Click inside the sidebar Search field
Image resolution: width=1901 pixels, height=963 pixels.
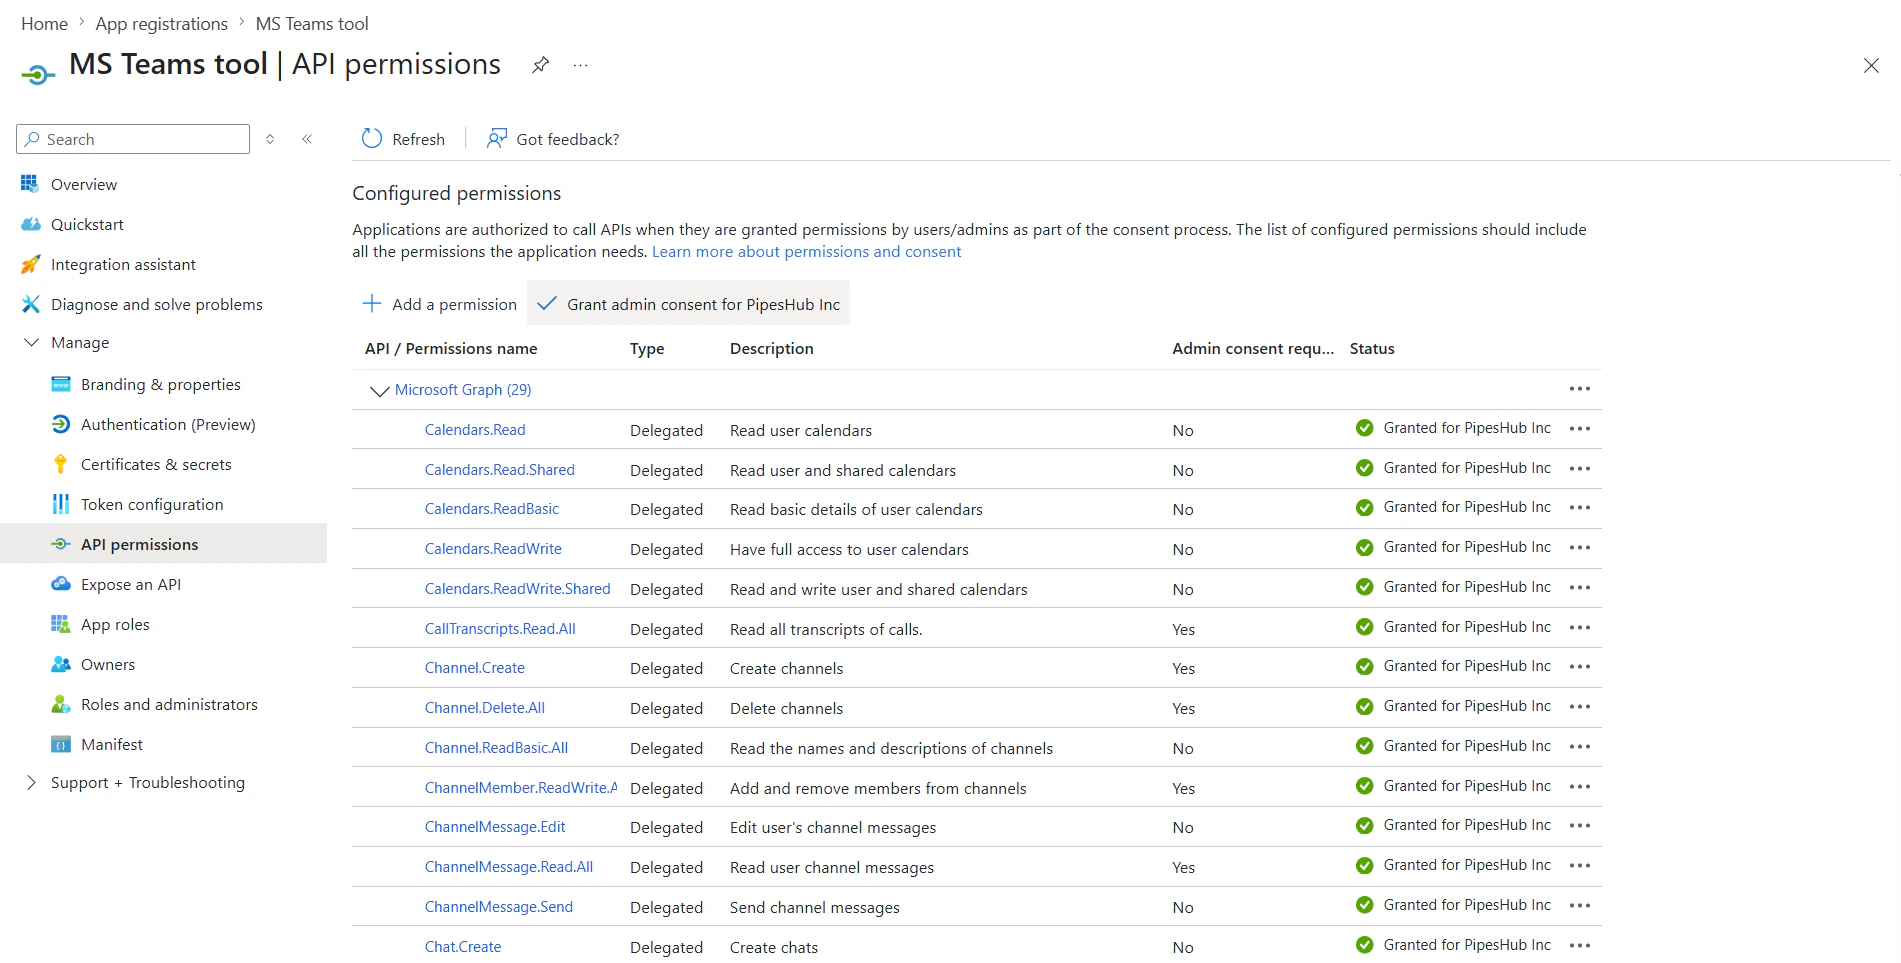click(x=132, y=139)
